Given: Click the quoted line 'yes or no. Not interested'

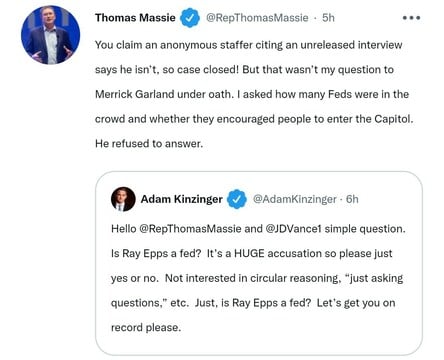Looking at the screenshot, I should (257, 278).
